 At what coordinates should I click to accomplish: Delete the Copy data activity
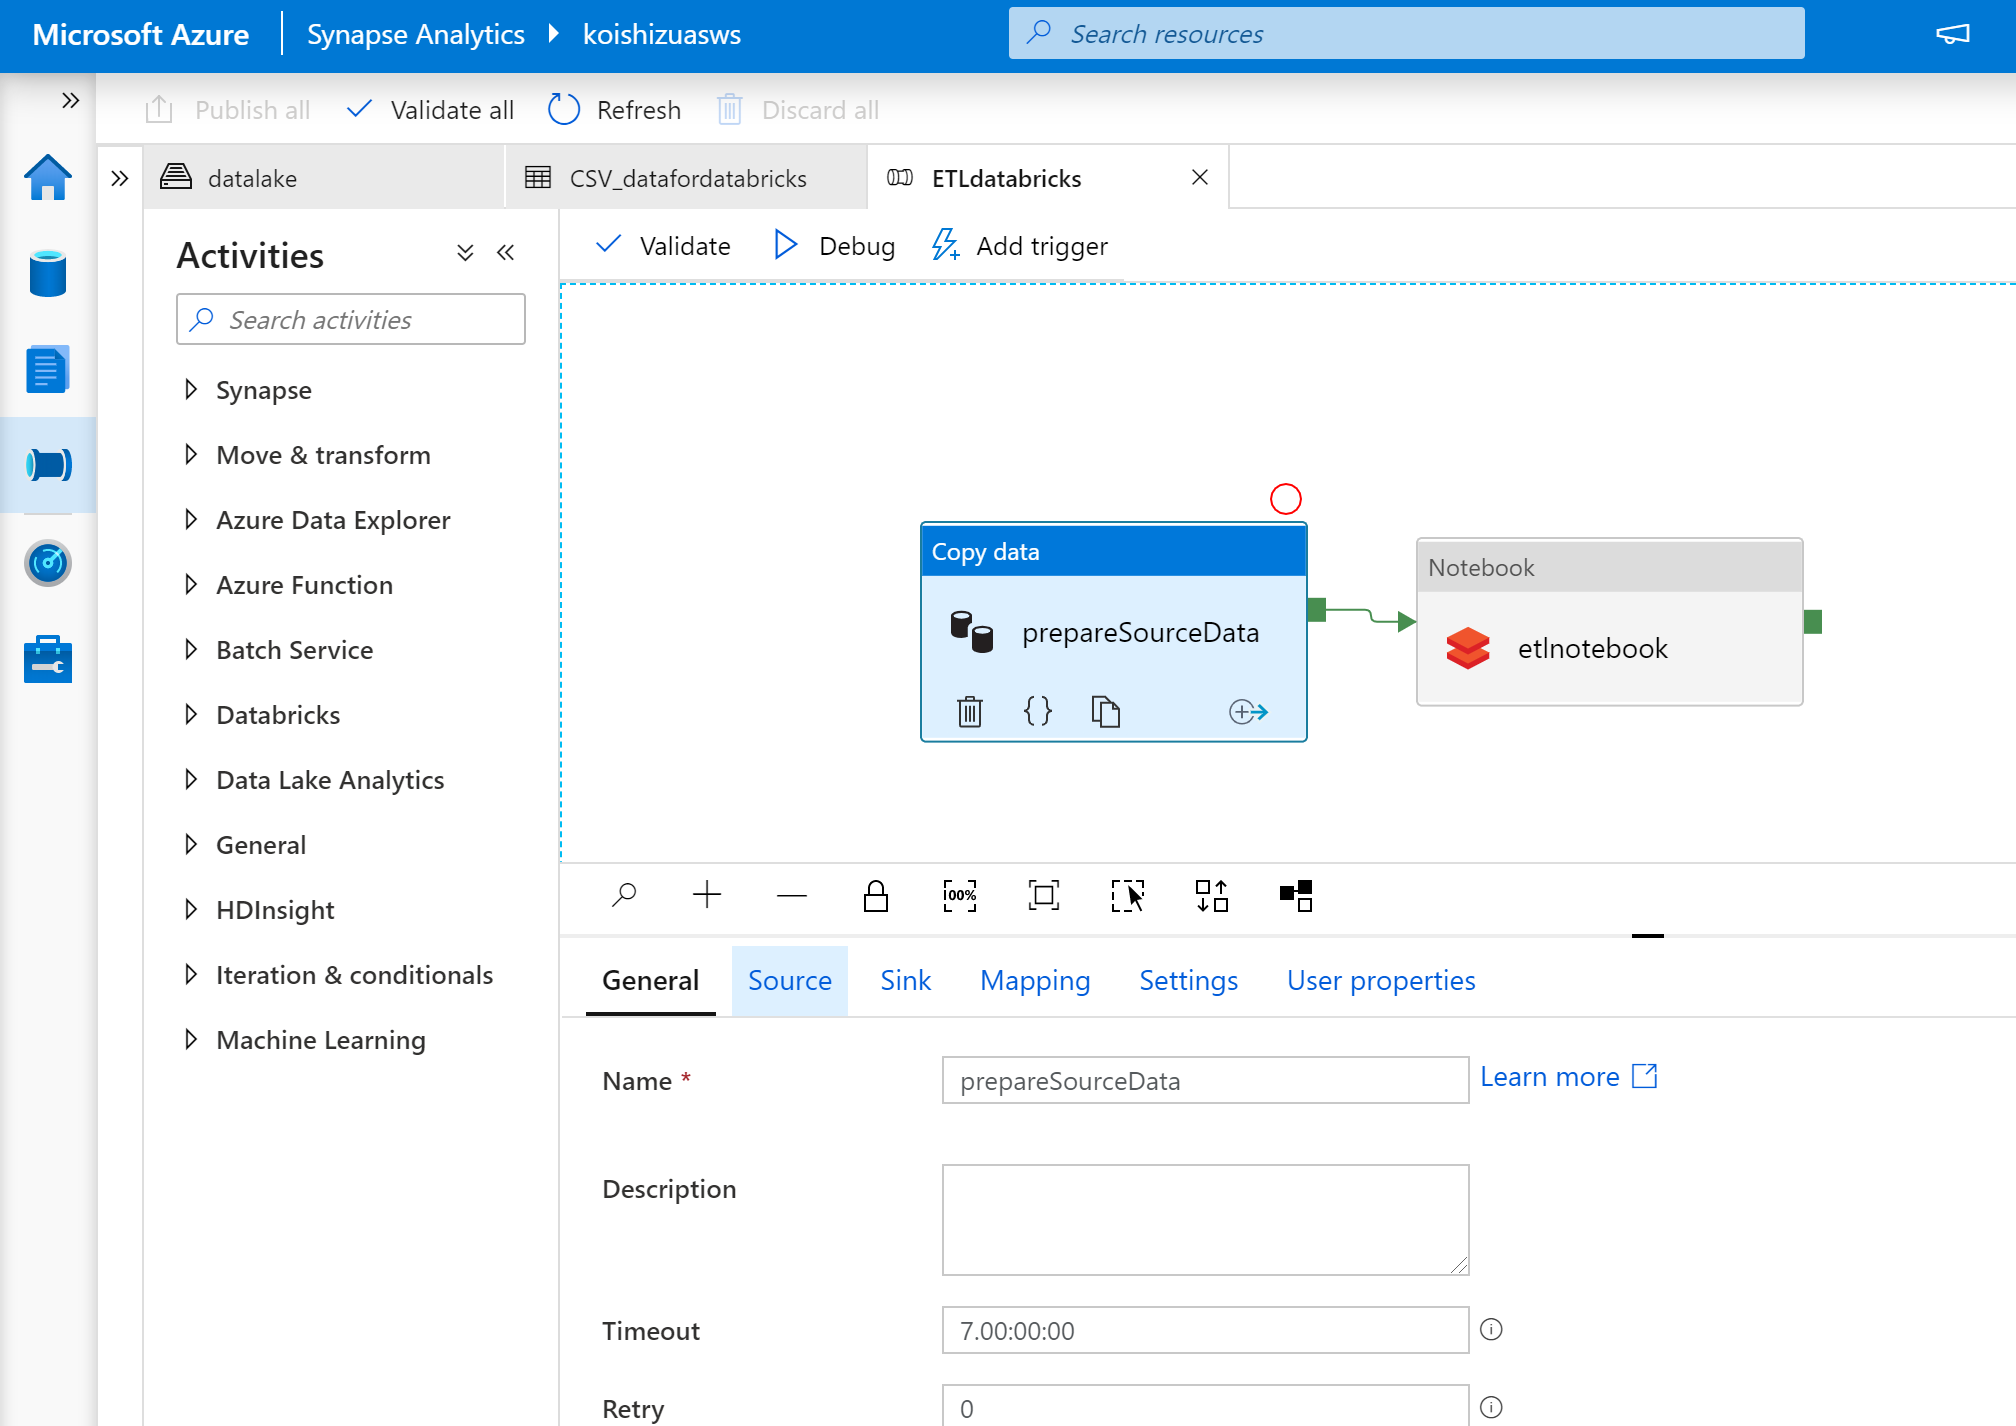click(969, 711)
